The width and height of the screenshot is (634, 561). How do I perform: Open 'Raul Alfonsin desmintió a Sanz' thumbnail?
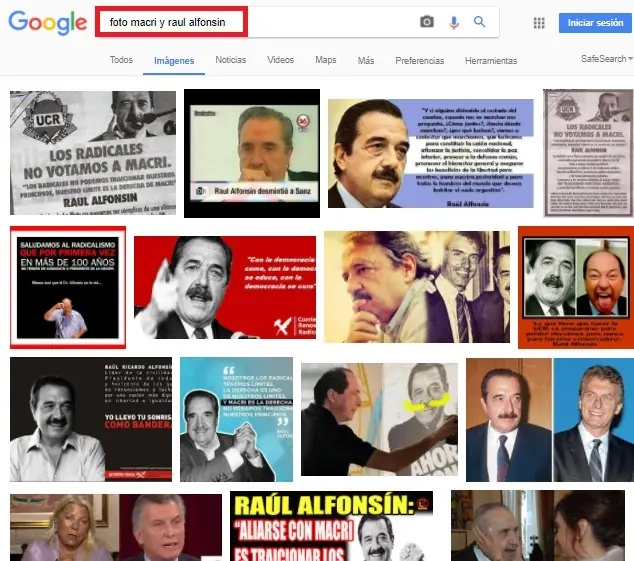252,153
